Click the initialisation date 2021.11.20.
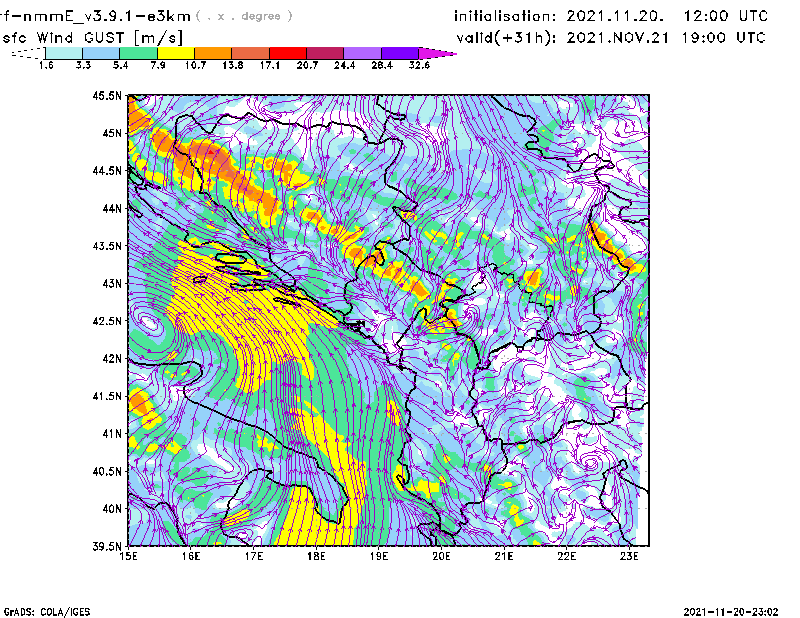The image size is (800, 618). coord(615,16)
